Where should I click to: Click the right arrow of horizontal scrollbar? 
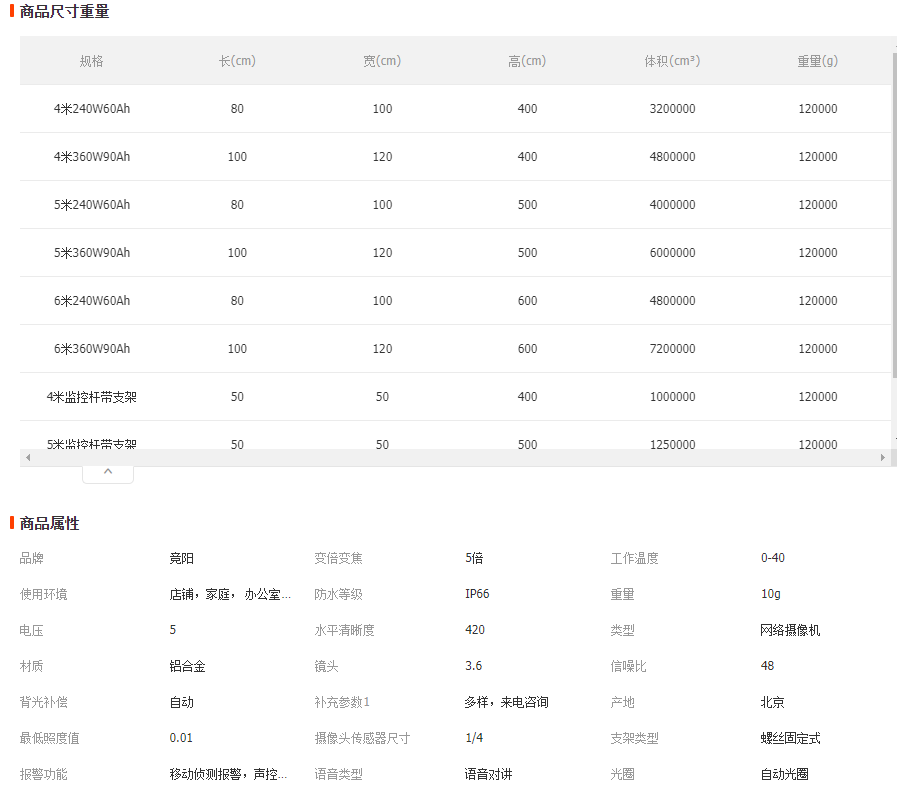point(882,458)
